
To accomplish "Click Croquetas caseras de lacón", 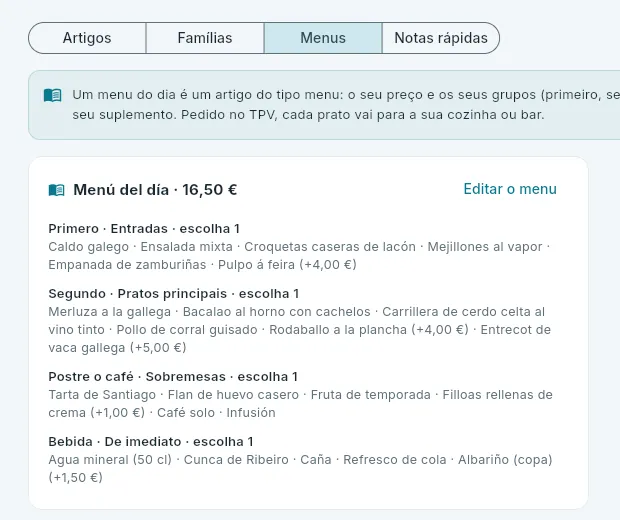I will (x=330, y=247).
